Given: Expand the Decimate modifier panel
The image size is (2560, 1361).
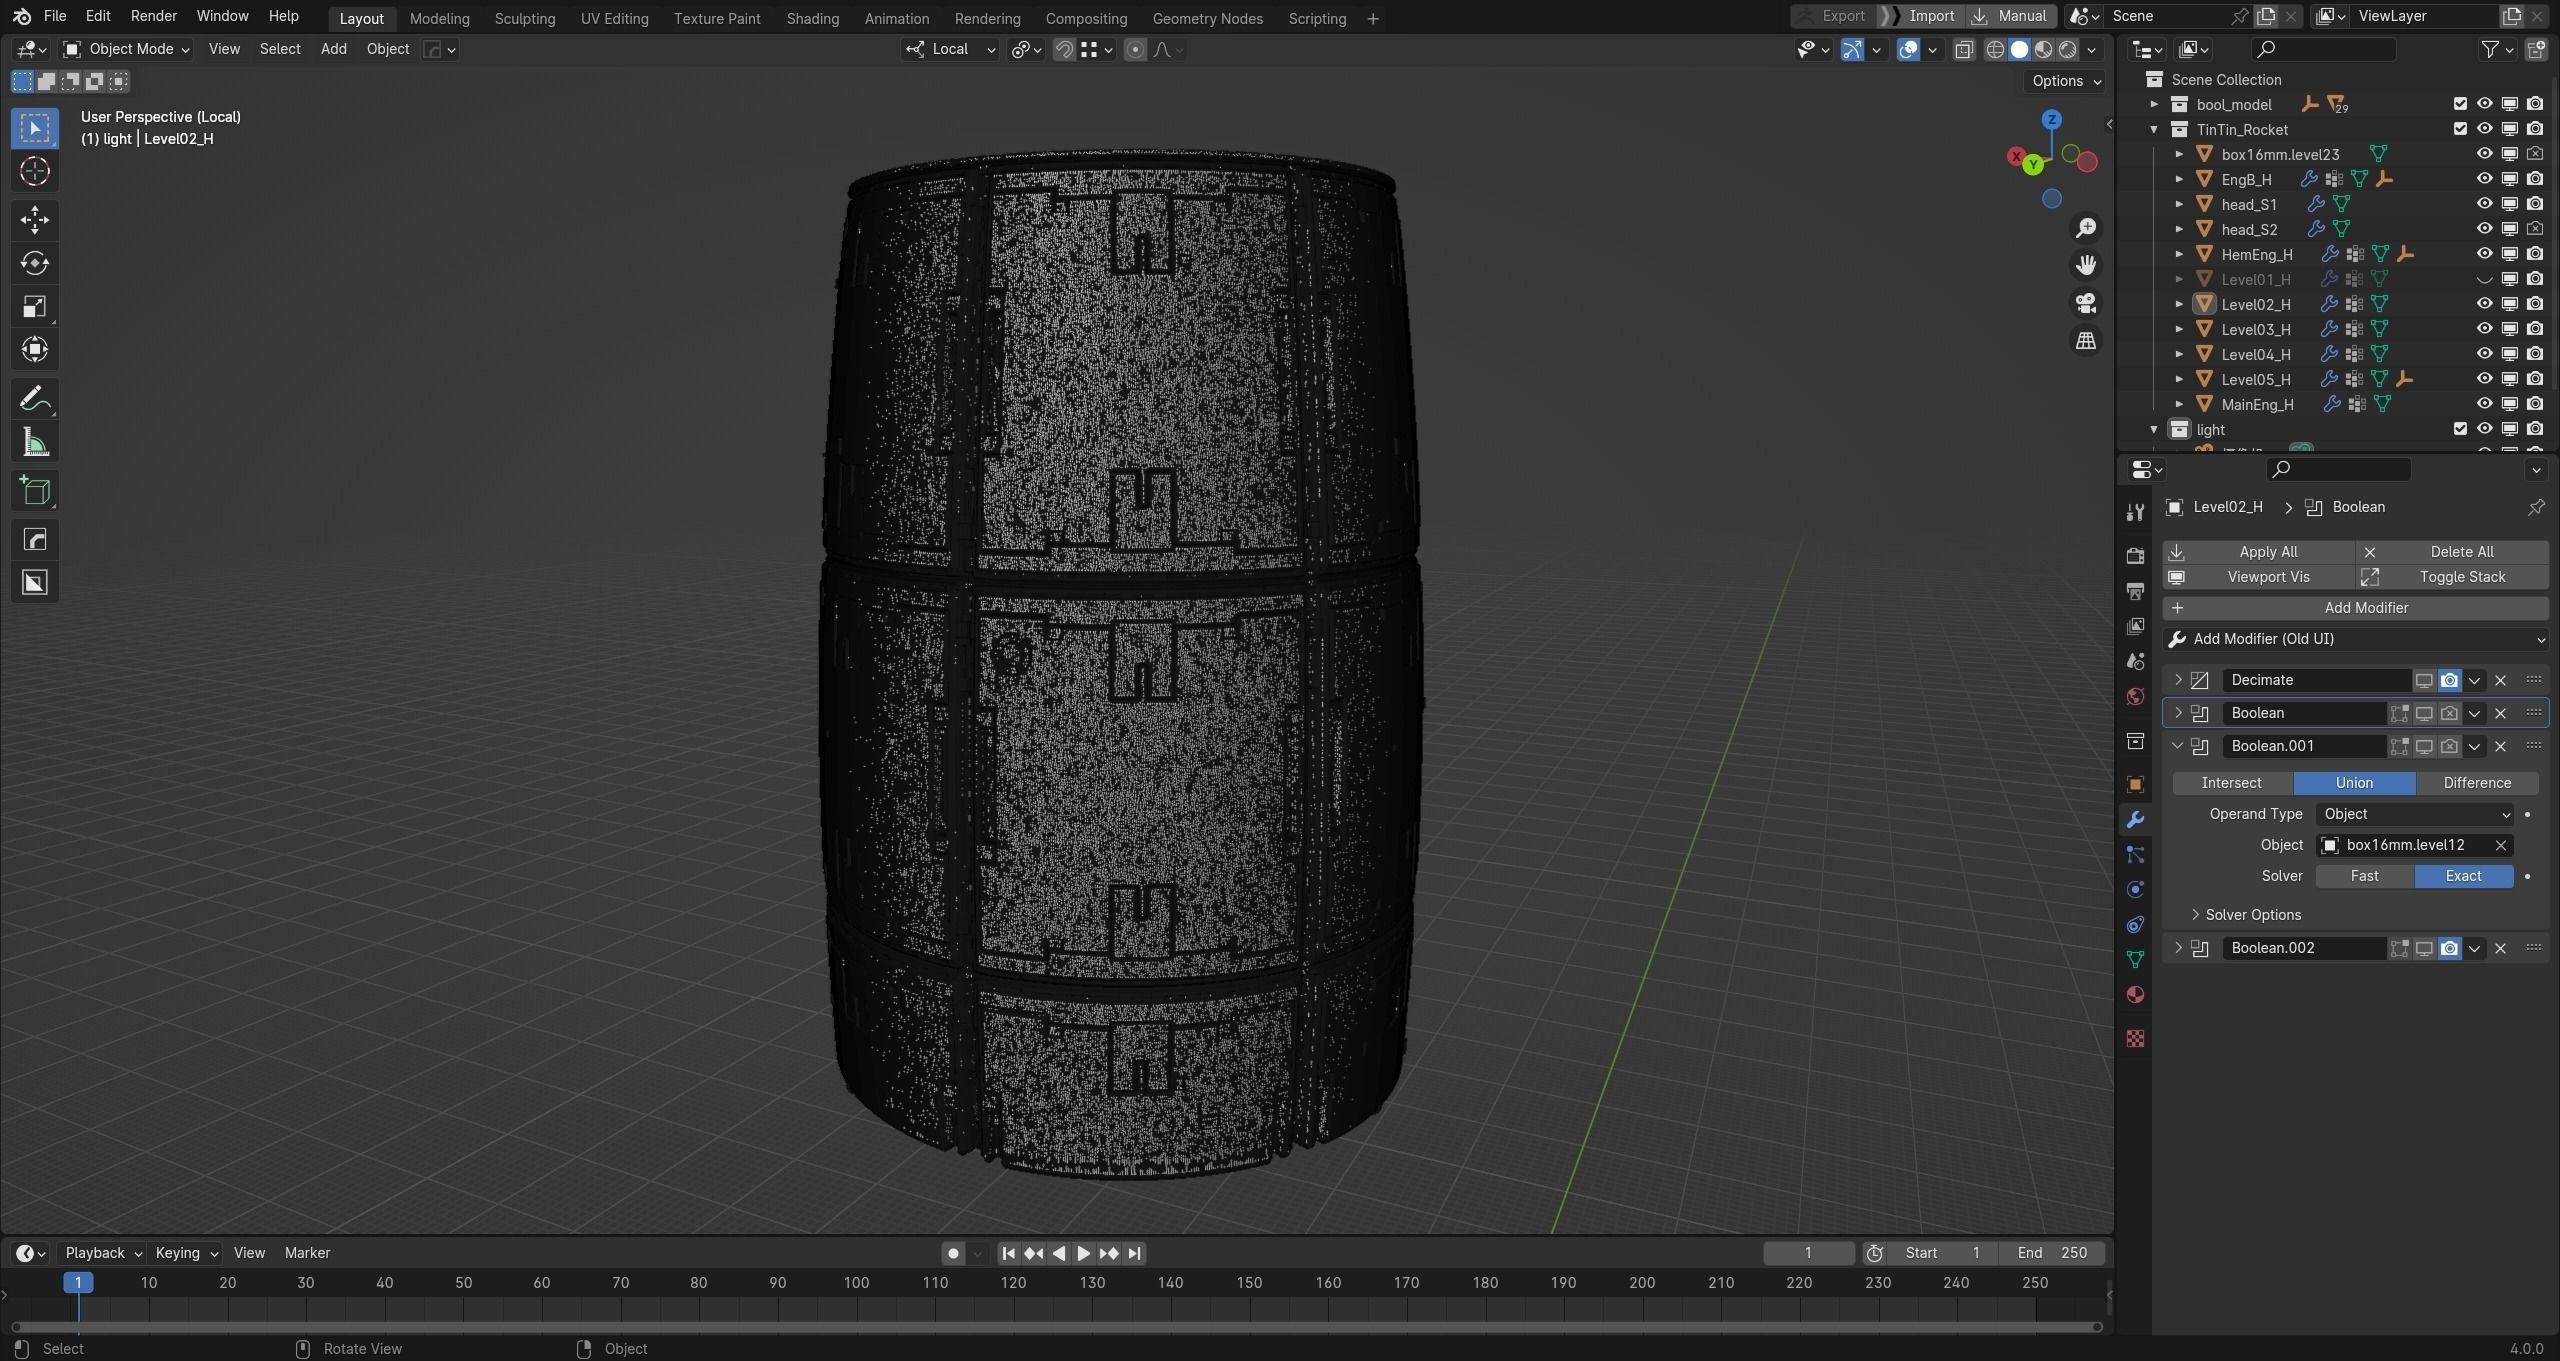Looking at the screenshot, I should click(2178, 680).
